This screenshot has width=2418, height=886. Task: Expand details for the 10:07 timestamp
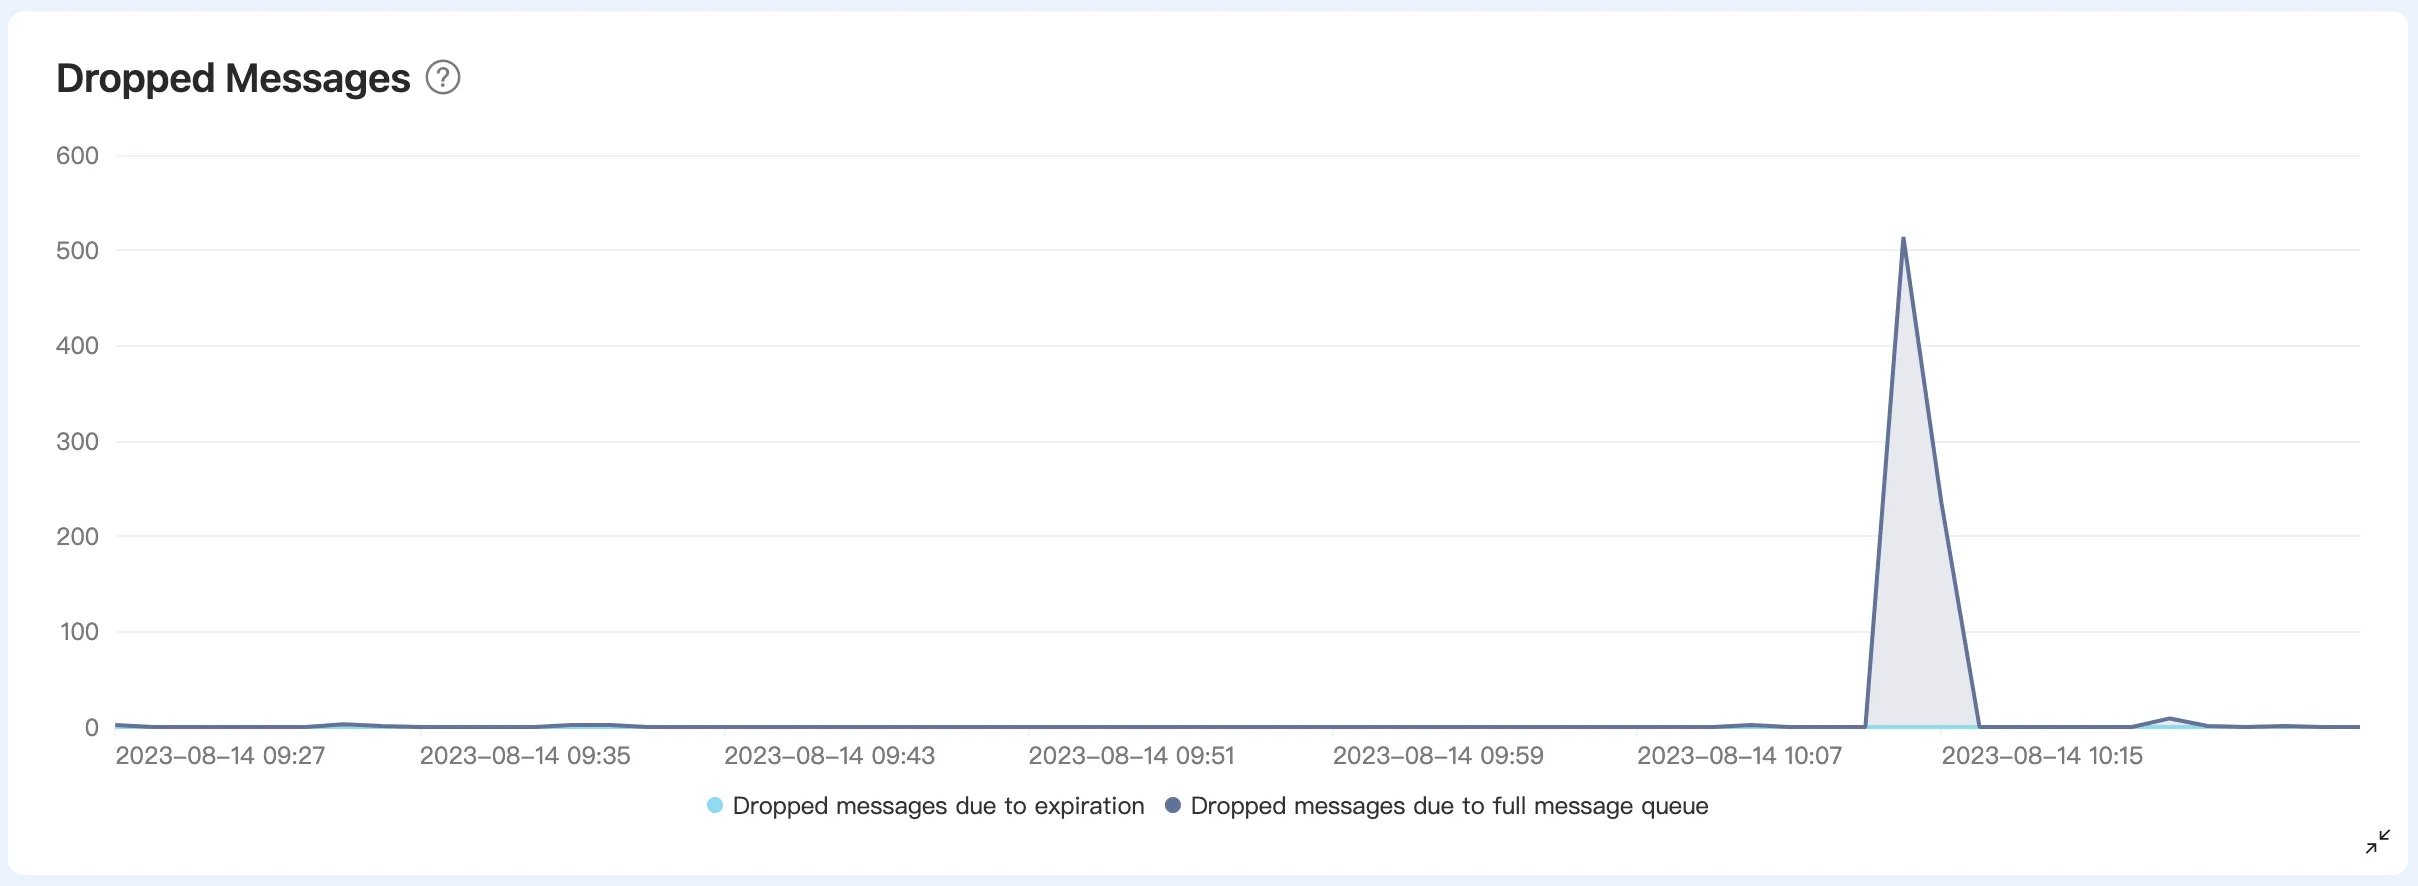tap(1742, 756)
